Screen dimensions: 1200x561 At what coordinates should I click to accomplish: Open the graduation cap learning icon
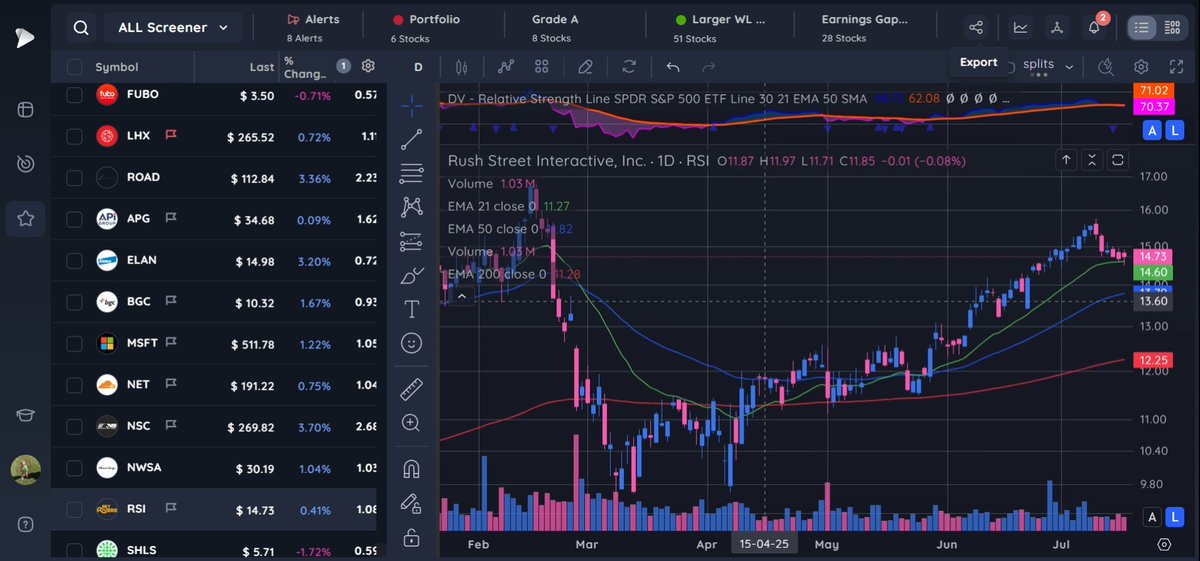click(25, 416)
